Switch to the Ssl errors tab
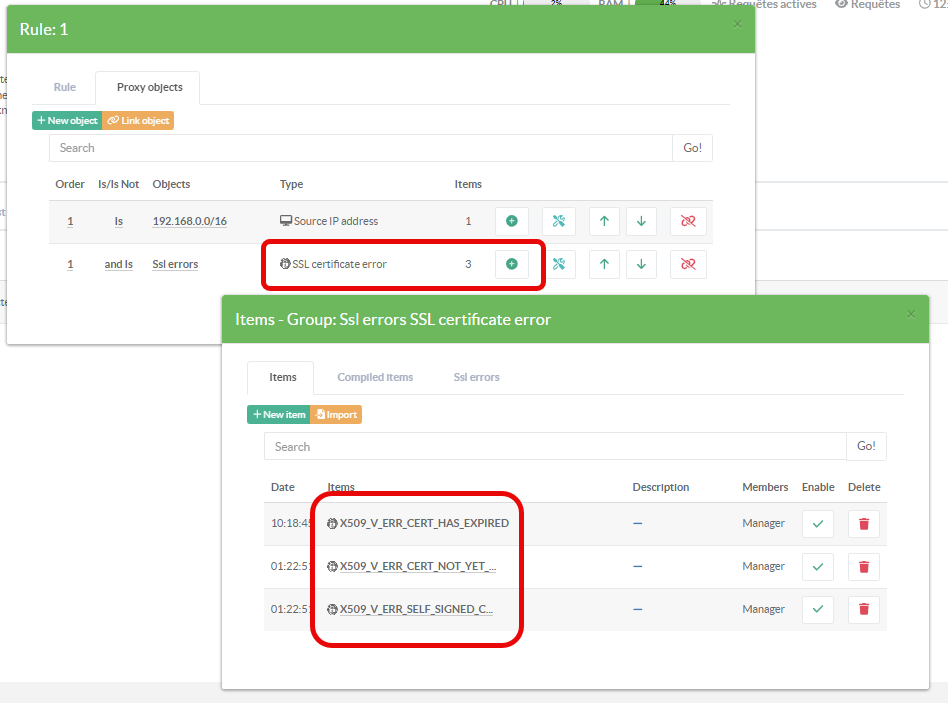 (x=476, y=377)
